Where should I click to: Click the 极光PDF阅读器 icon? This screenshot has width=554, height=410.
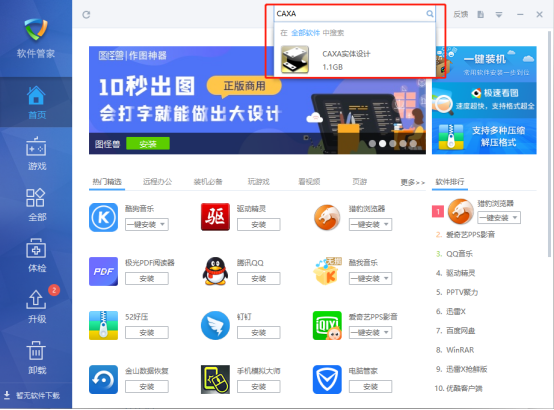(104, 271)
